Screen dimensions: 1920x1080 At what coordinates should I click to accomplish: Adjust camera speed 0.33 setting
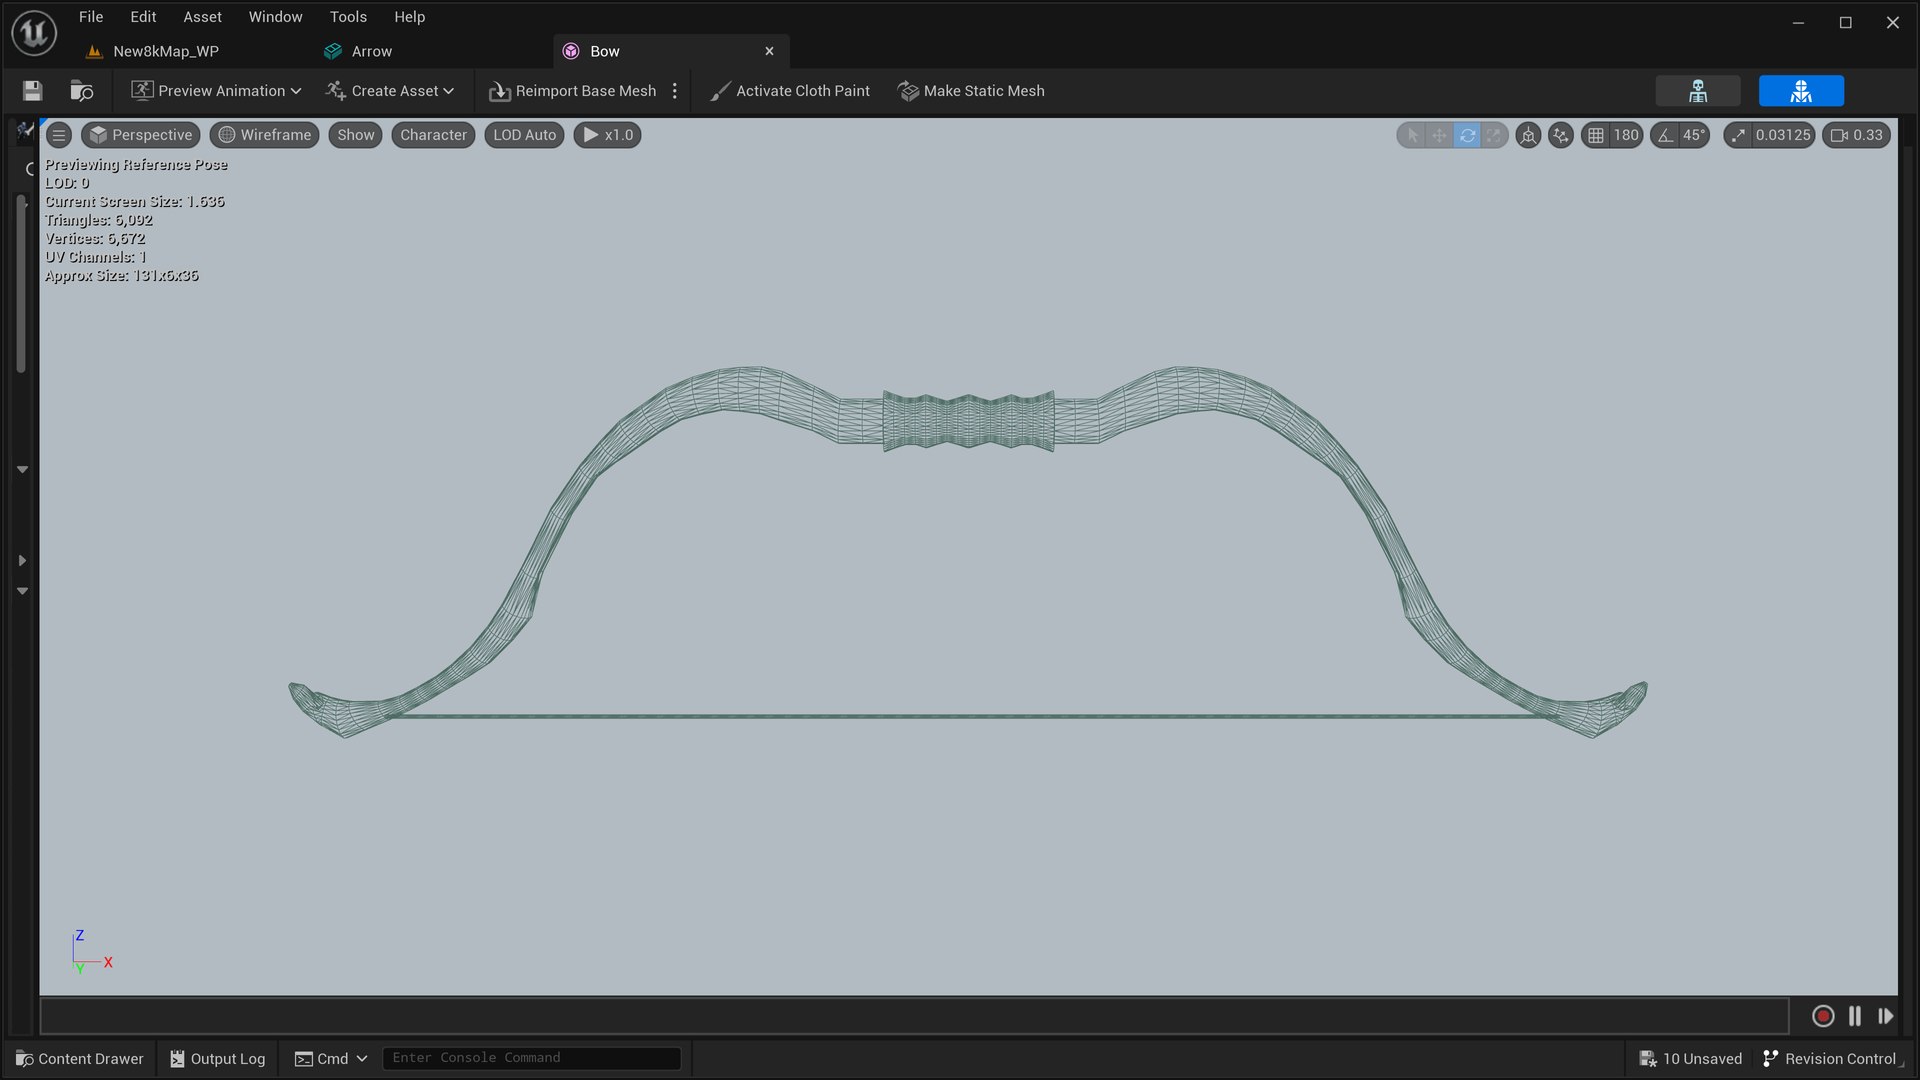pyautogui.click(x=1857, y=135)
